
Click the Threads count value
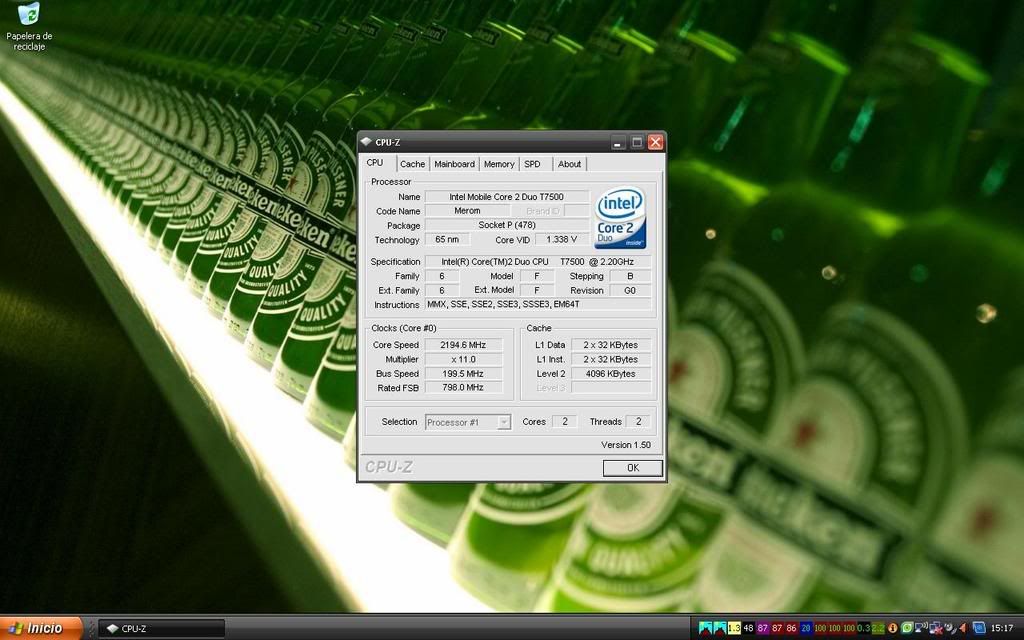(x=638, y=422)
